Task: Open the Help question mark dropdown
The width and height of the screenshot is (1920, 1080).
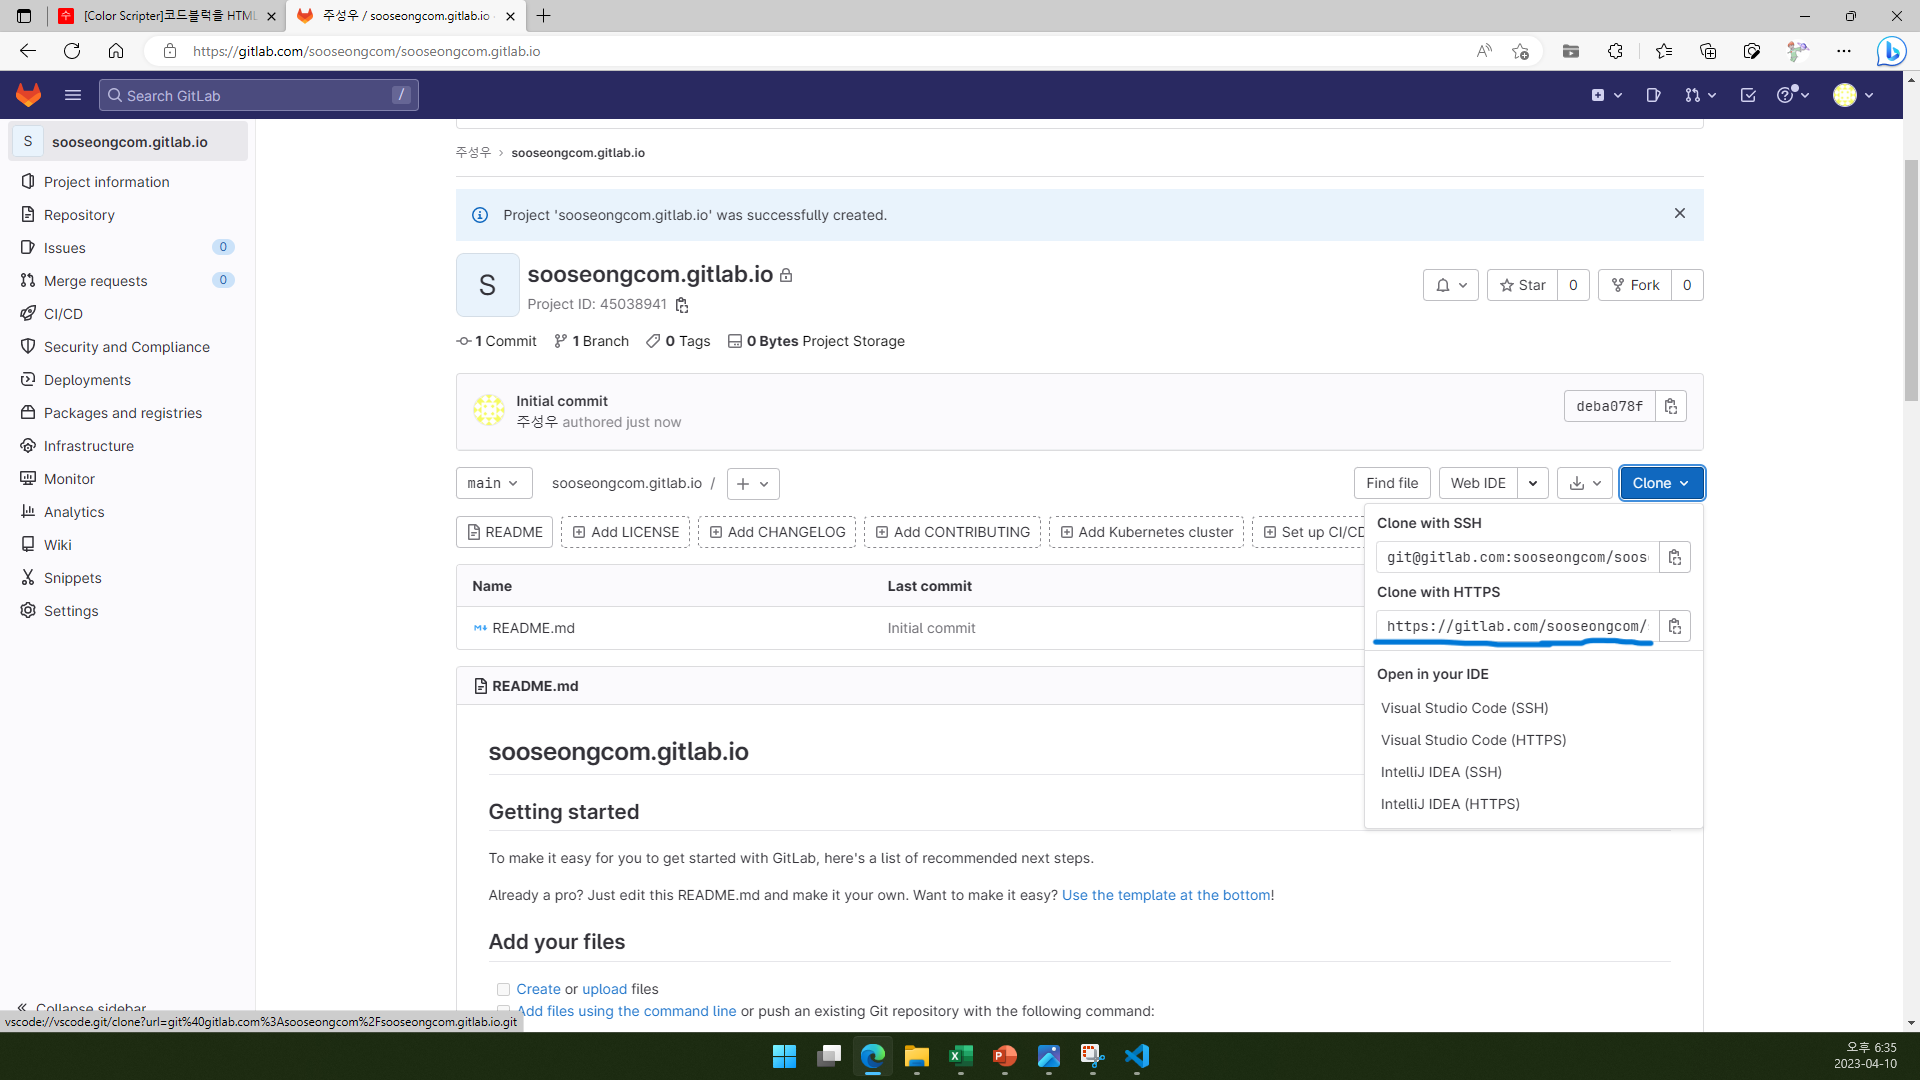Action: 1792,95
